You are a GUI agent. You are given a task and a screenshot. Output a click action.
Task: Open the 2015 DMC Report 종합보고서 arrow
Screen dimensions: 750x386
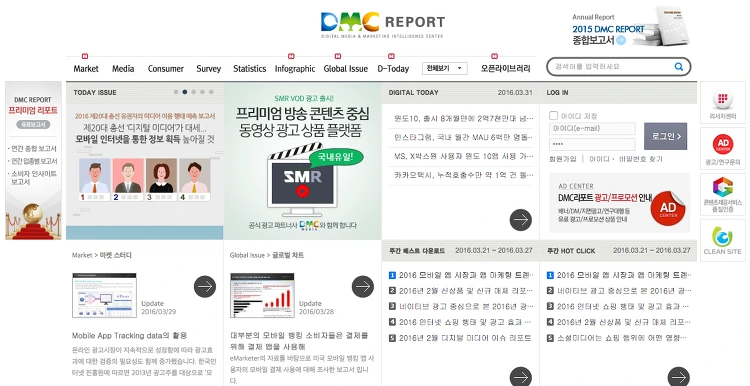point(621,41)
